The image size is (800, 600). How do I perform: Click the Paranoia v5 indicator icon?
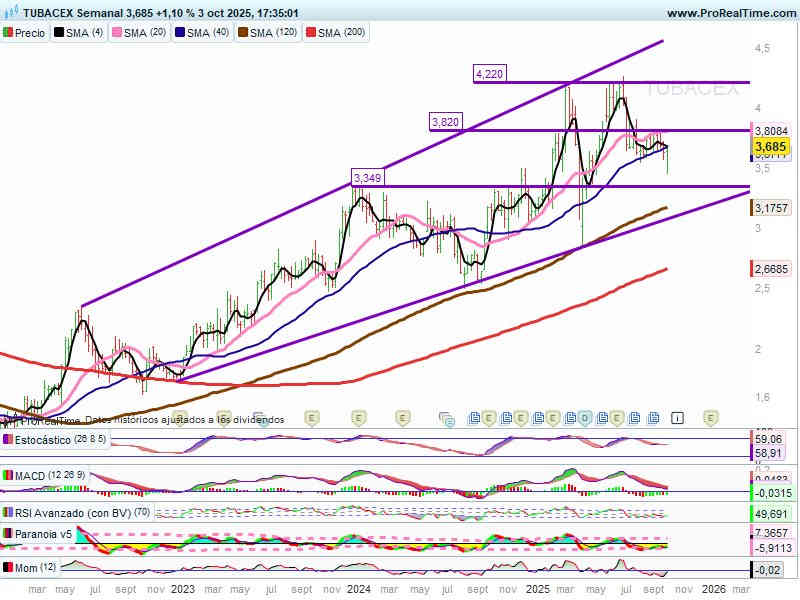[x=8, y=534]
